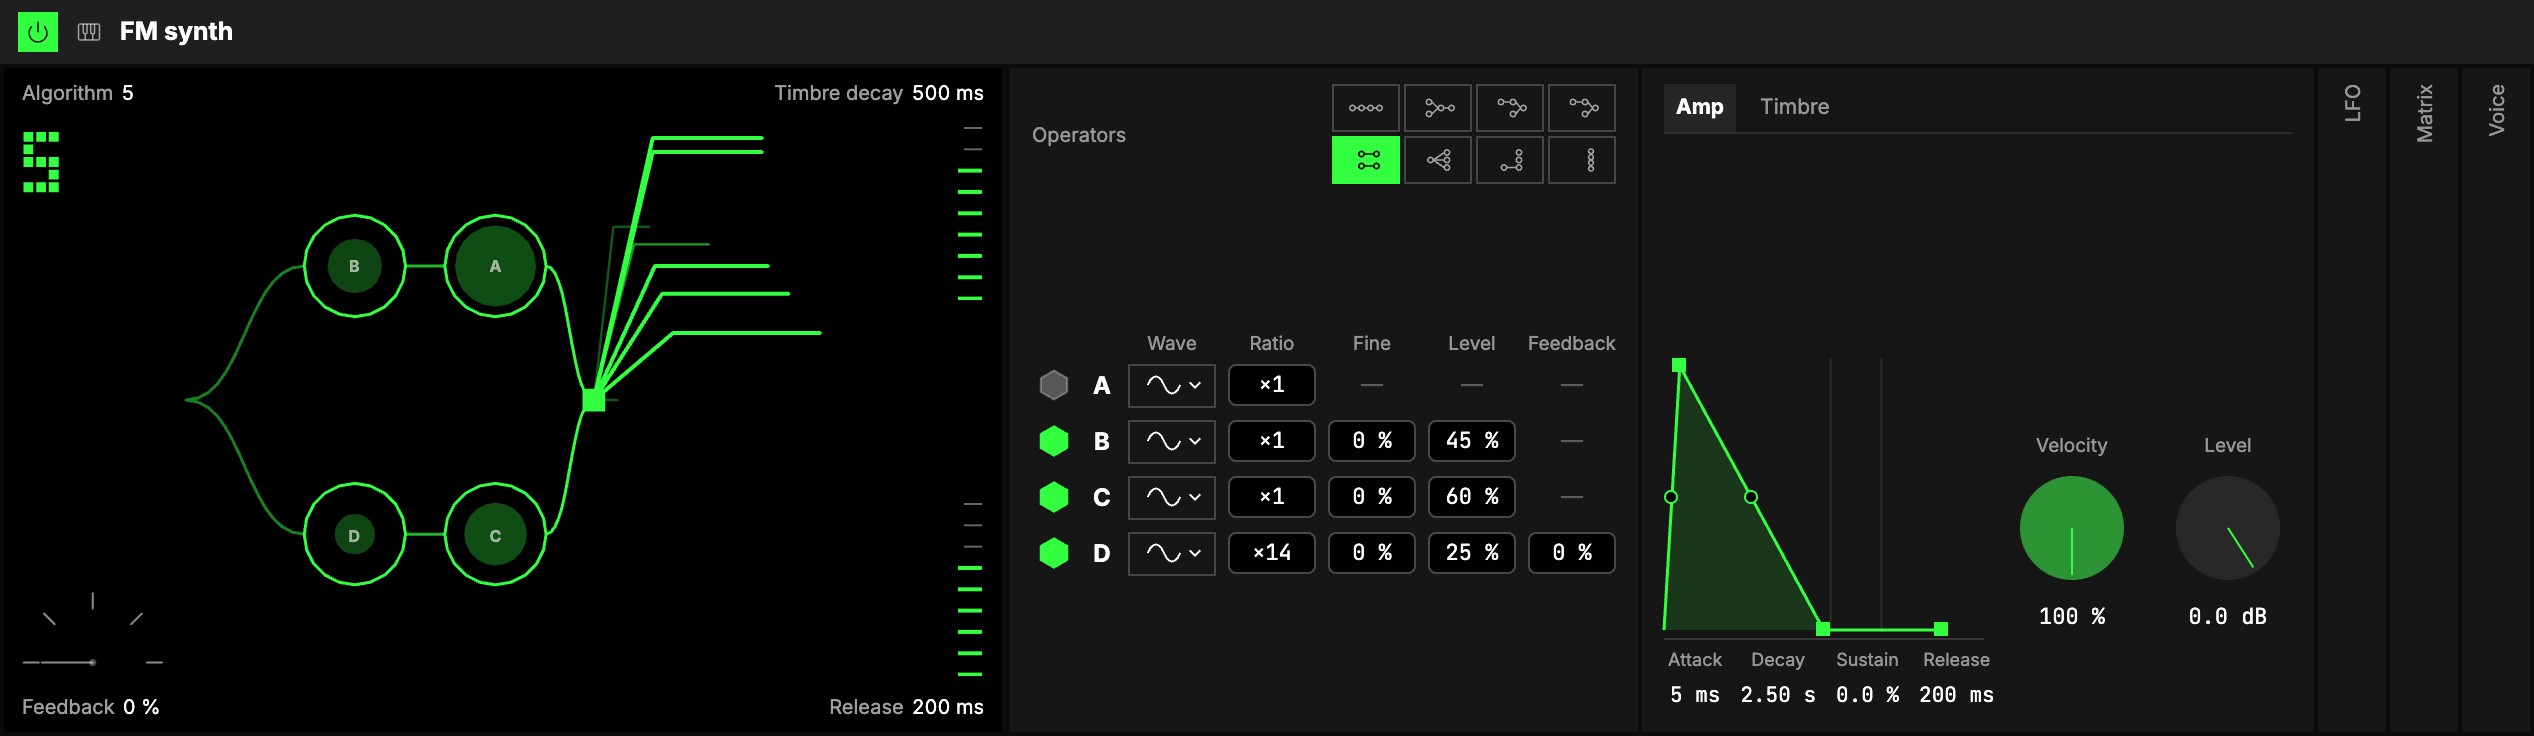
Task: Select the highlighted two parallel pairs algorithm
Action: (1366, 160)
